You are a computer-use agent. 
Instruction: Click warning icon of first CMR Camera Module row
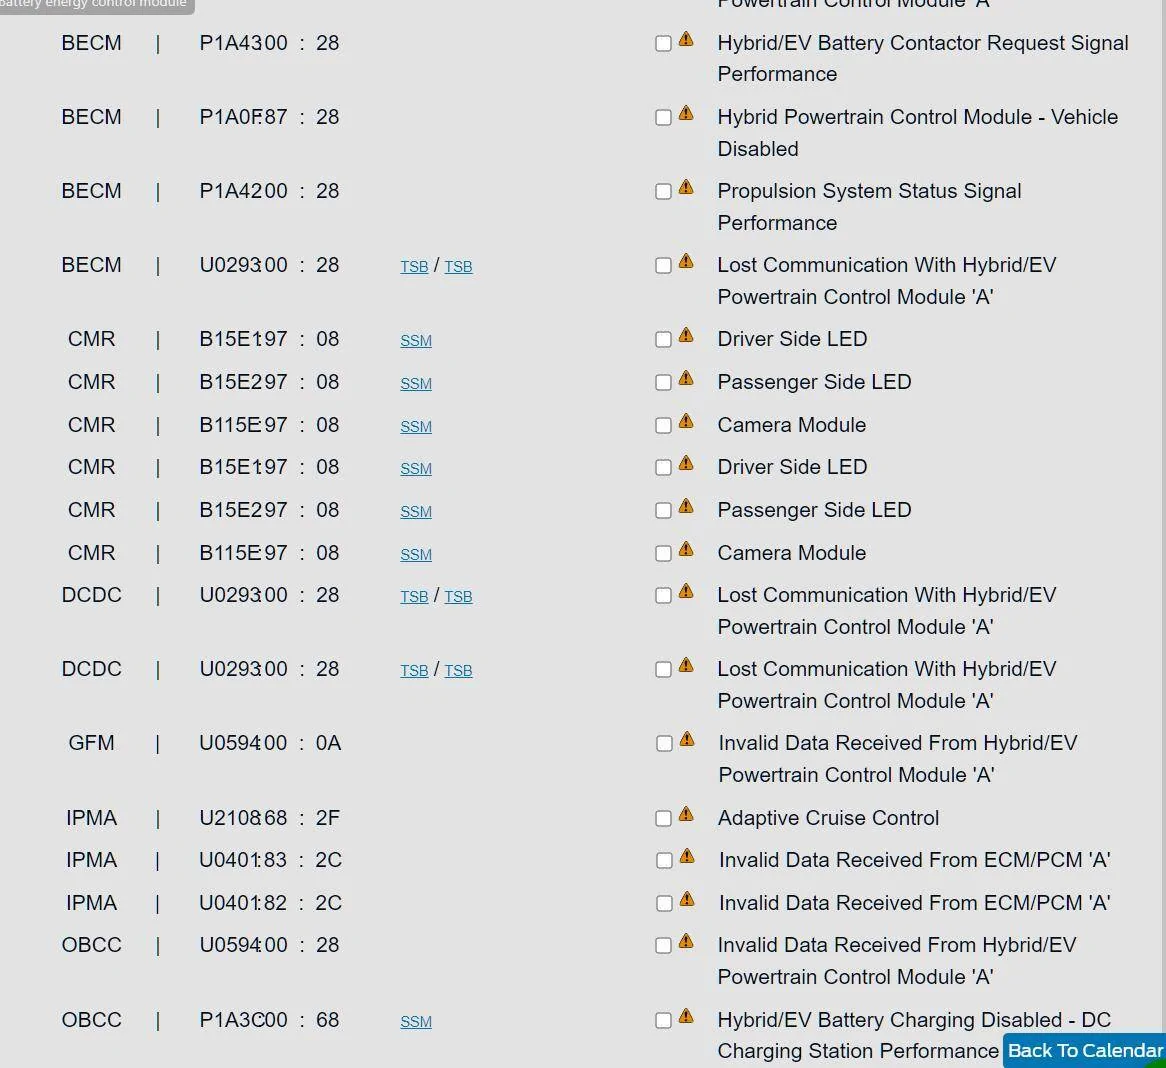tap(686, 421)
